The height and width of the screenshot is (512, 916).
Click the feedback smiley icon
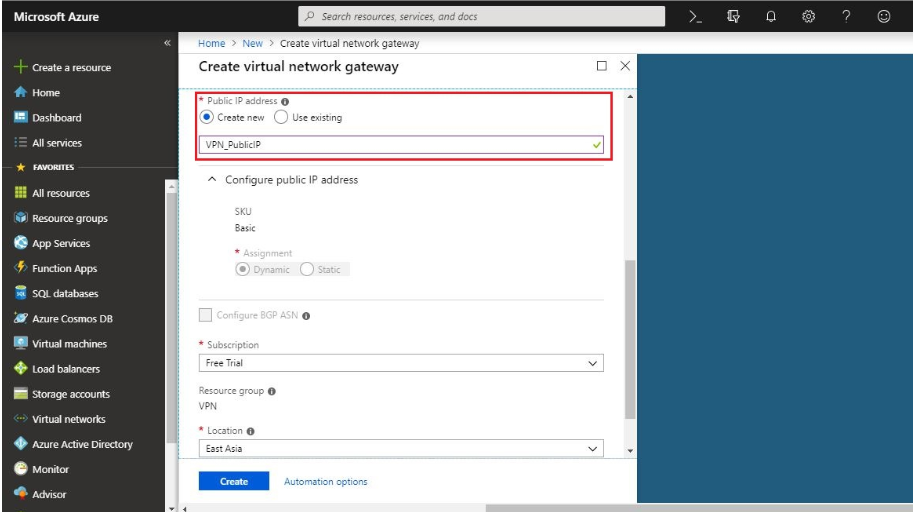[x=883, y=16]
